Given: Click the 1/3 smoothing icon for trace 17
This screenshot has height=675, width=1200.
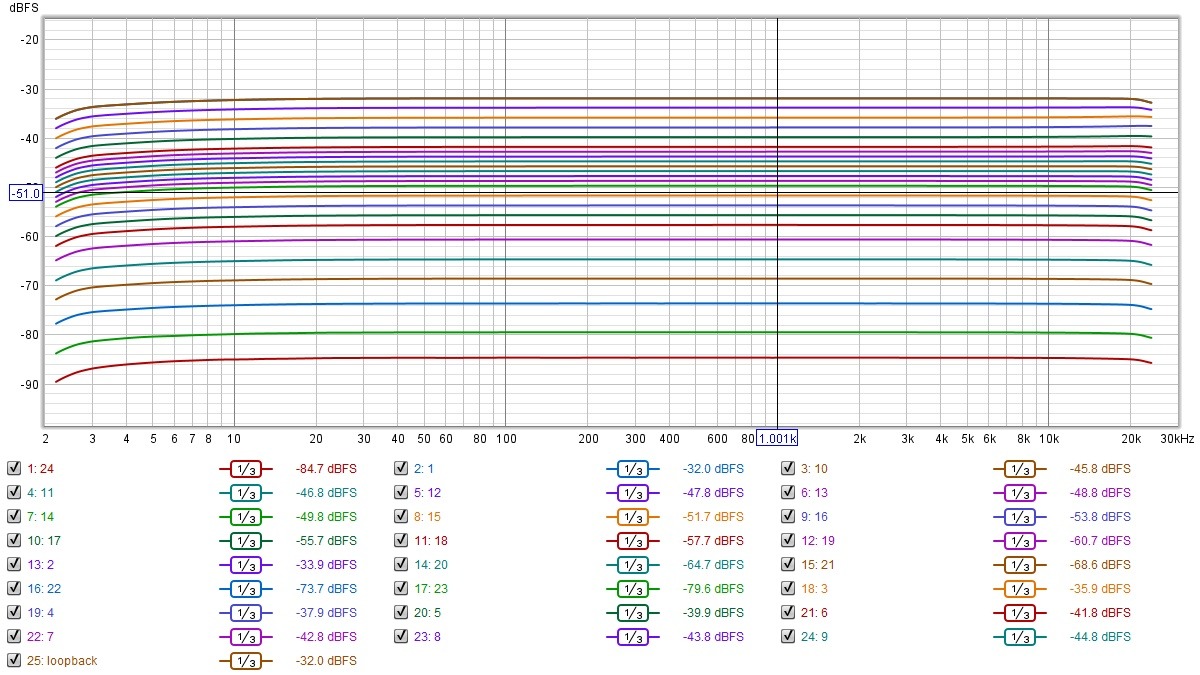Looking at the screenshot, I should [x=245, y=540].
